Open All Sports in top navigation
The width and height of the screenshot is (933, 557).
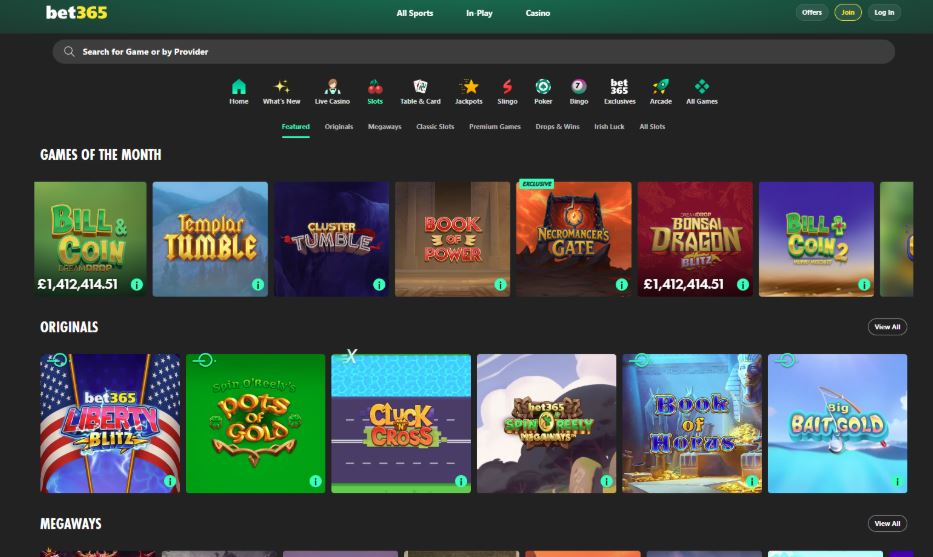pos(415,13)
